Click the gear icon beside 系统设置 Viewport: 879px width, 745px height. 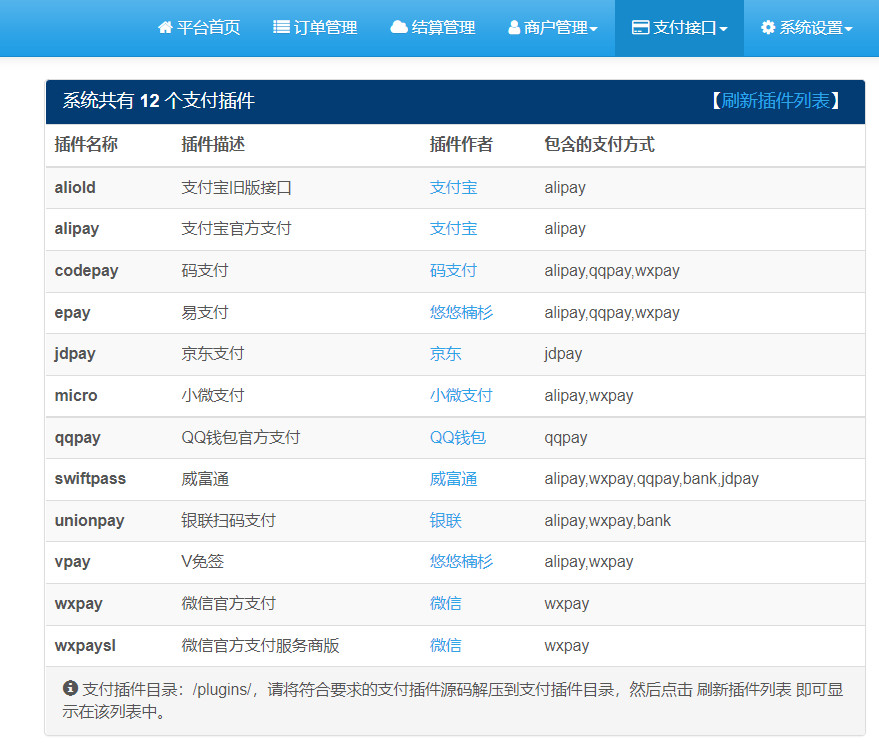point(767,27)
